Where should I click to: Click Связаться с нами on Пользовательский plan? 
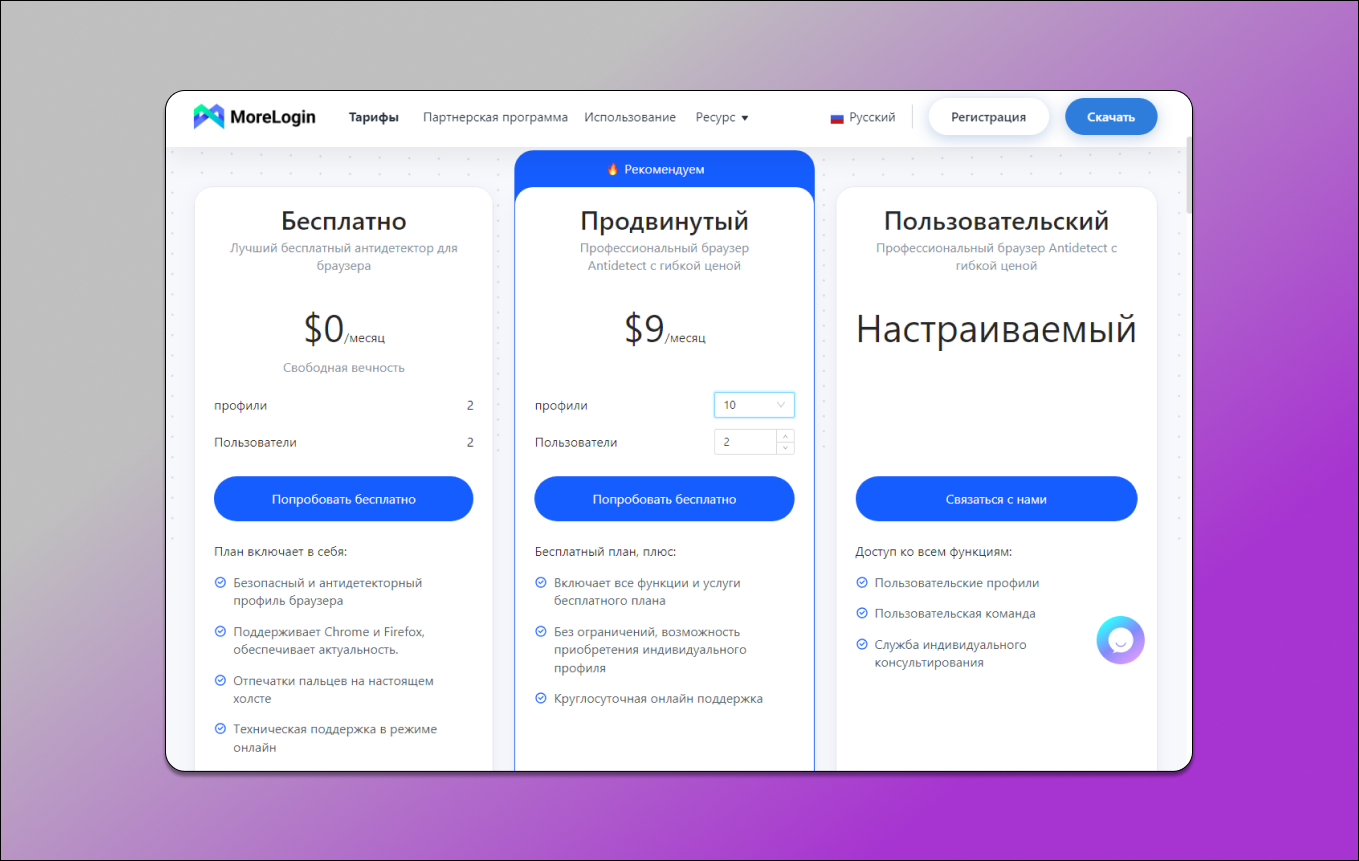pos(996,498)
